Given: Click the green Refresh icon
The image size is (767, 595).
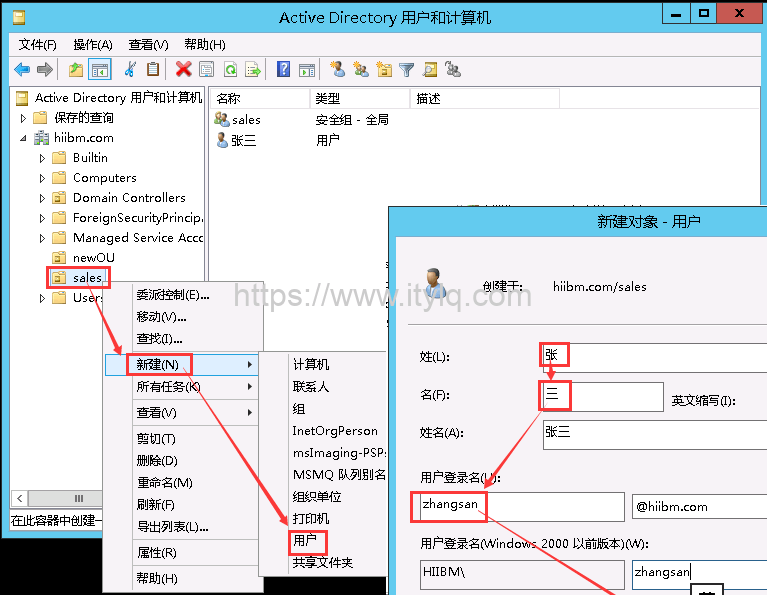Looking at the screenshot, I should pos(230,69).
